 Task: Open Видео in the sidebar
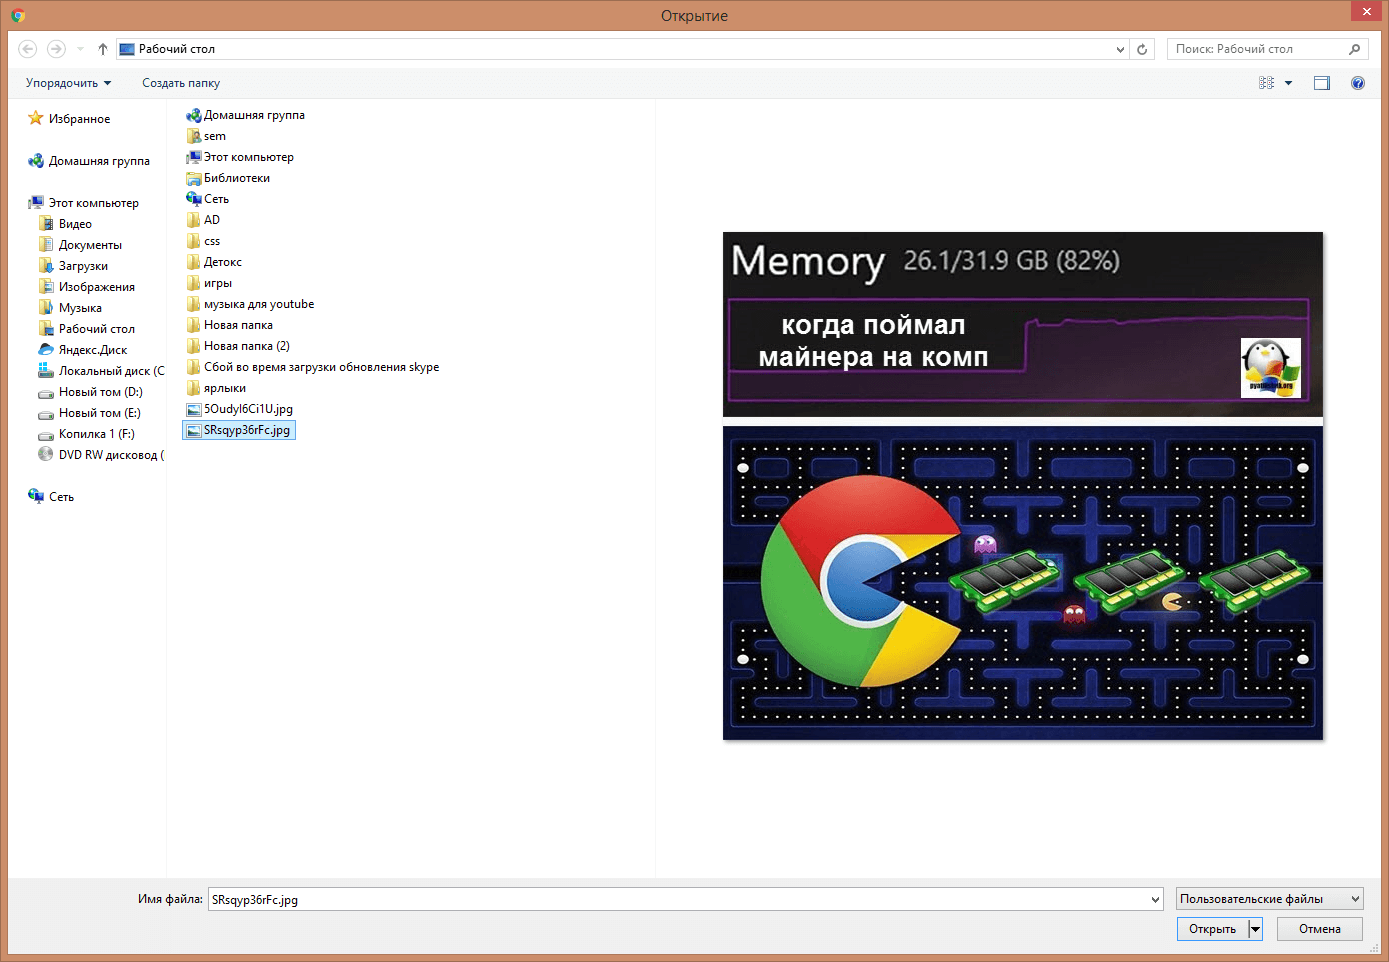tap(65, 223)
